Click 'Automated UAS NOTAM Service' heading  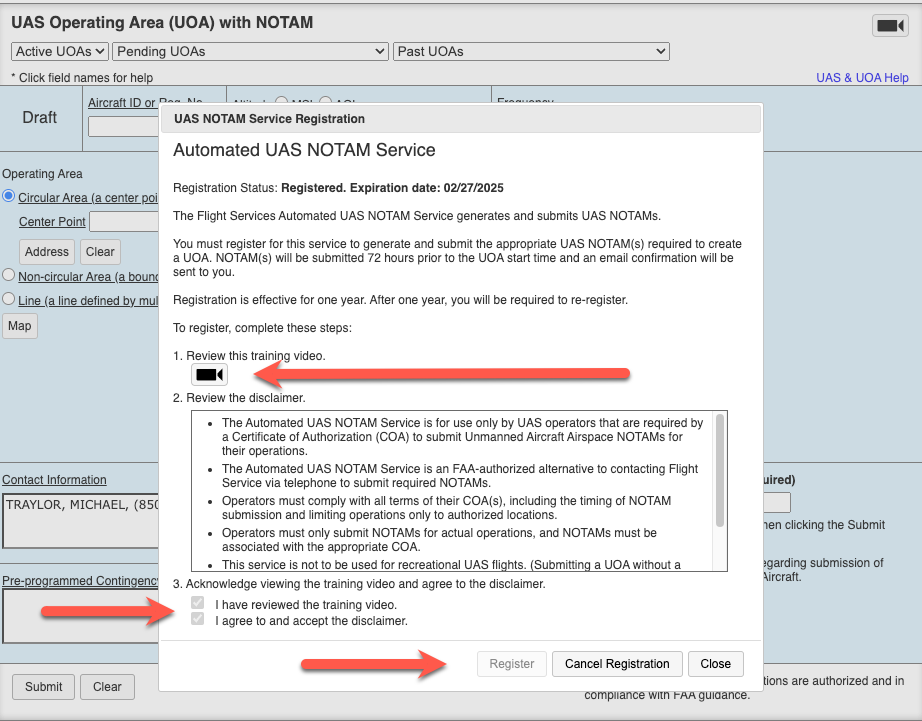pos(304,150)
